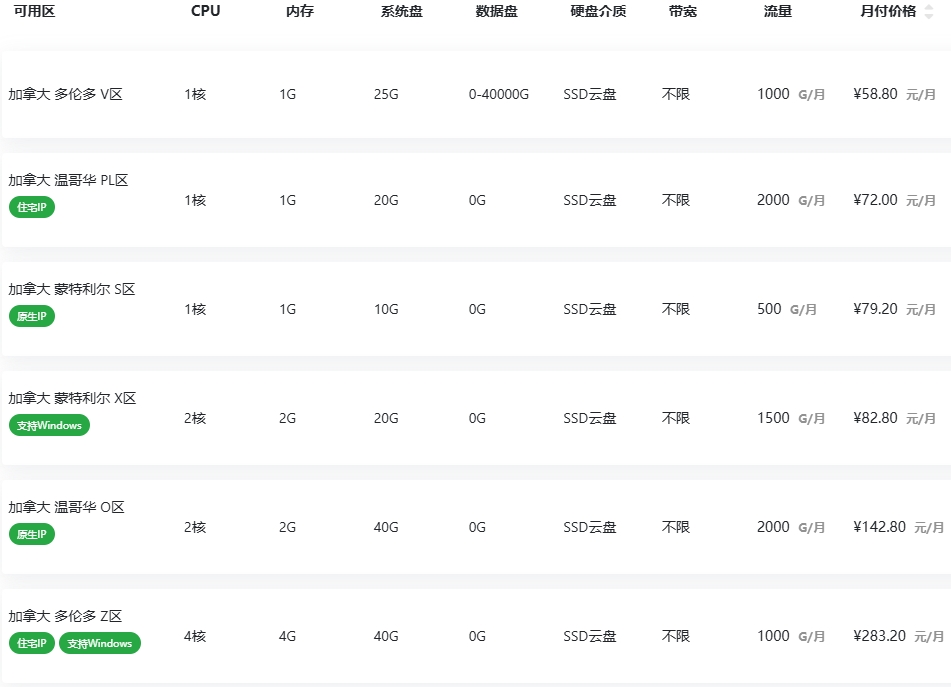951x687 pixels.
Task: Click the 支持Windows badge on 蒙特利尔 X区
Action: click(49, 425)
